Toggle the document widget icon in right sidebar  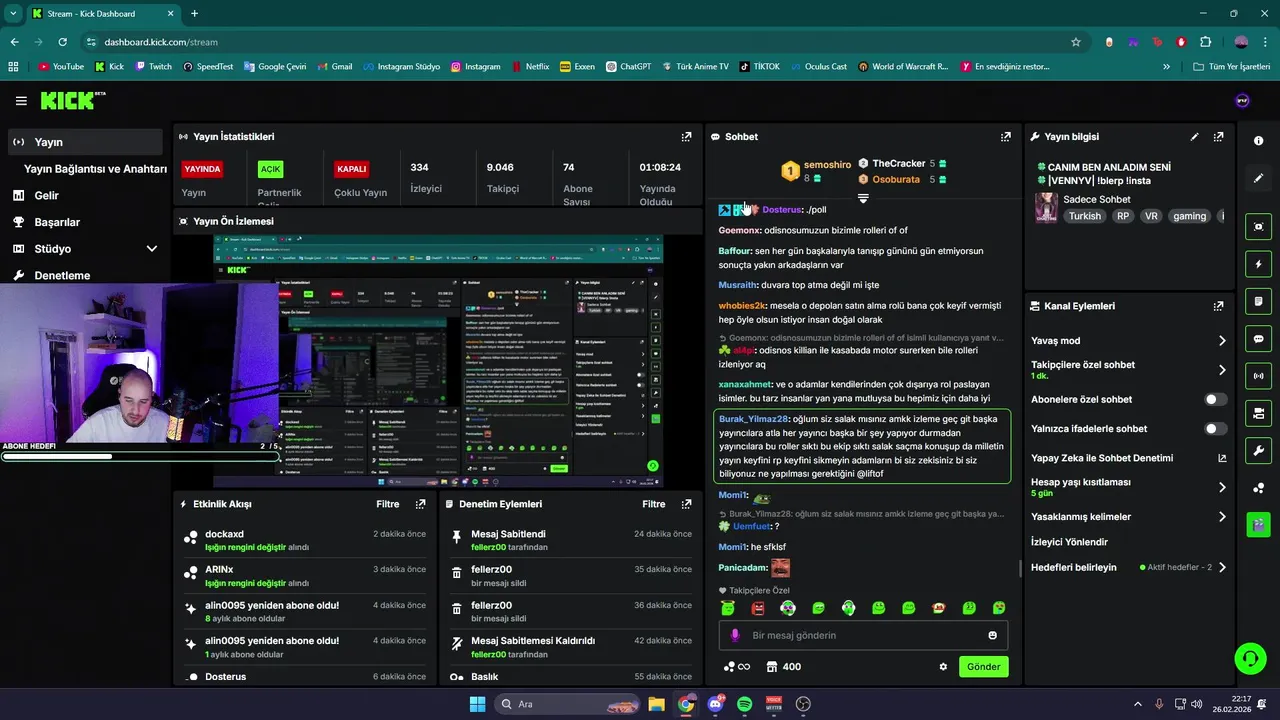(1258, 301)
